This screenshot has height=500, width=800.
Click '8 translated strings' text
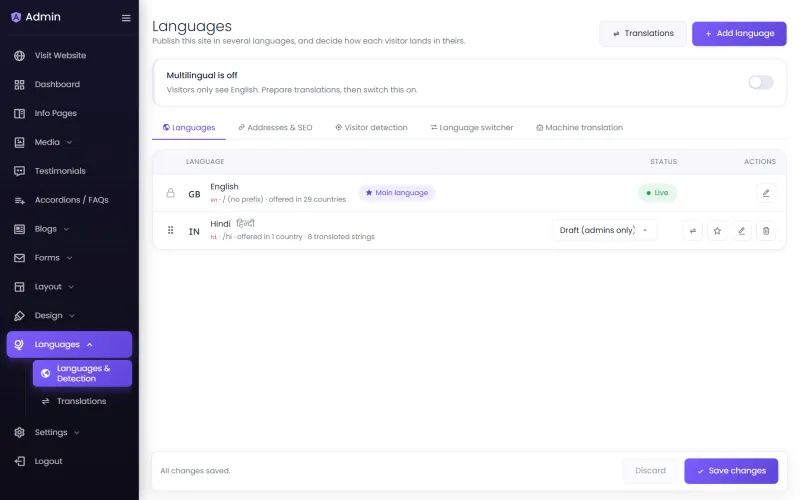coord(341,237)
